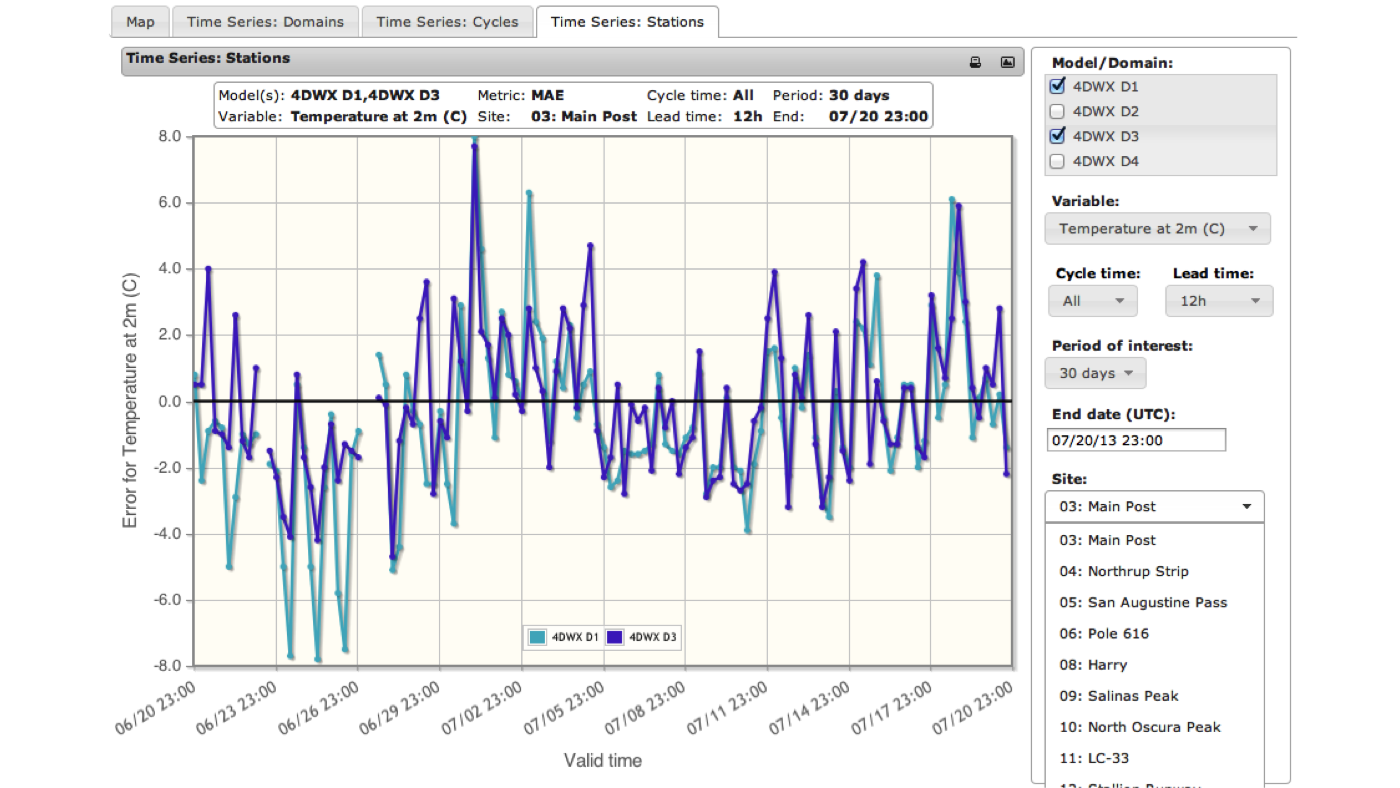Enable the 4DWX D4 checkbox
Image resolution: width=1400 pixels, height=788 pixels.
(x=1058, y=161)
